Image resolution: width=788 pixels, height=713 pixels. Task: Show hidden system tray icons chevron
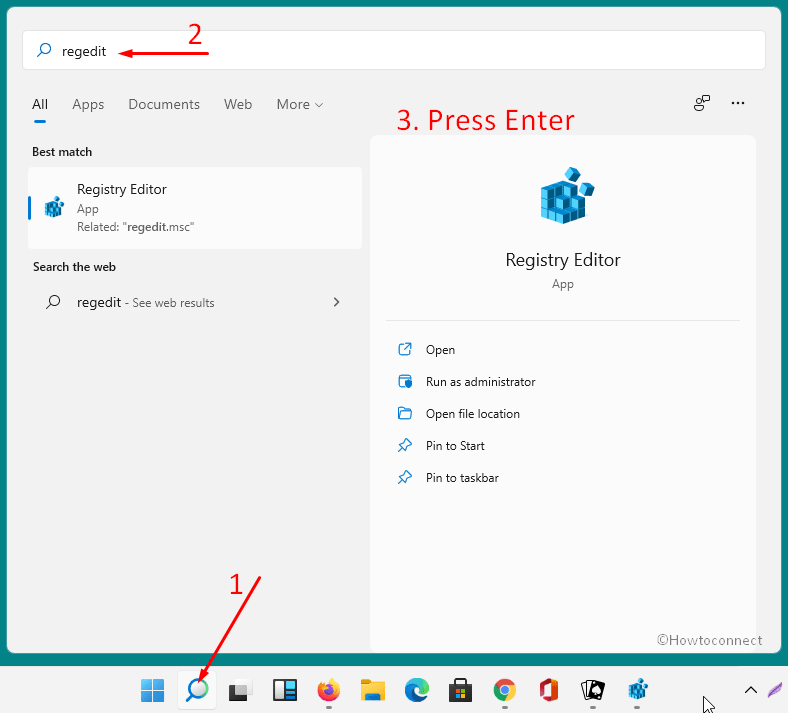tap(750, 690)
